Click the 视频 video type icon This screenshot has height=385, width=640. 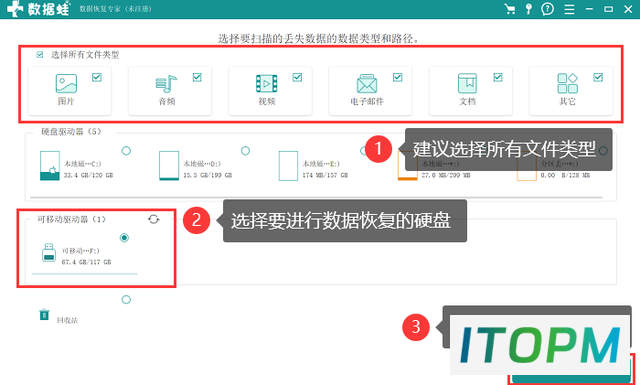[267, 84]
